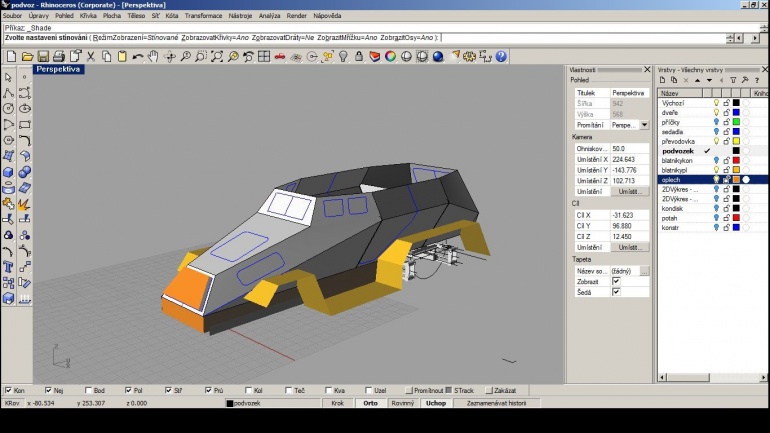Click the green color swatch of příčky
The height and width of the screenshot is (433, 770).
[736, 122]
